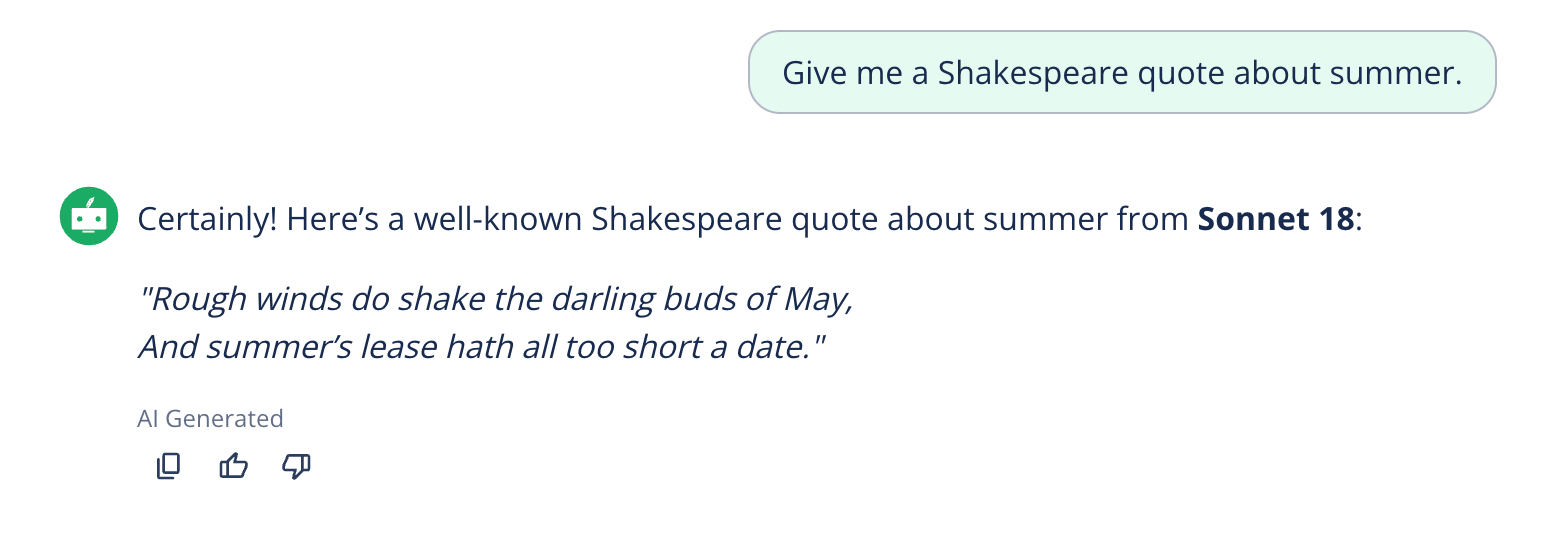This screenshot has height=544, width=1548.
Task: Click the quote line starting "Rough winds"
Action: [x=496, y=299]
